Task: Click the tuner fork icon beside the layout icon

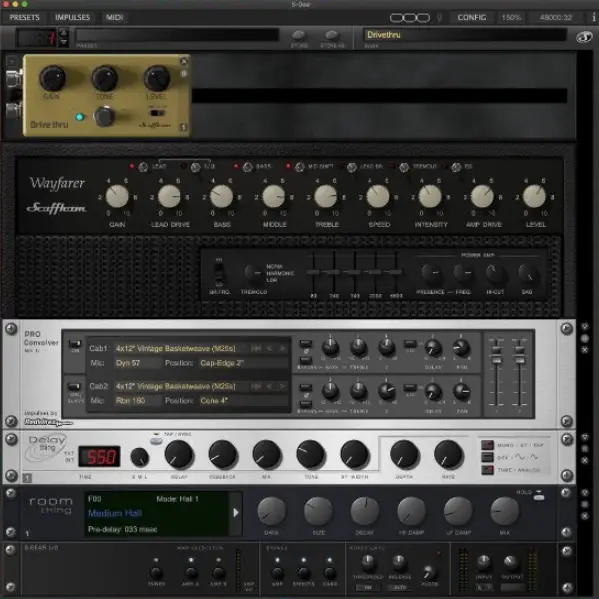Action: click(439, 18)
